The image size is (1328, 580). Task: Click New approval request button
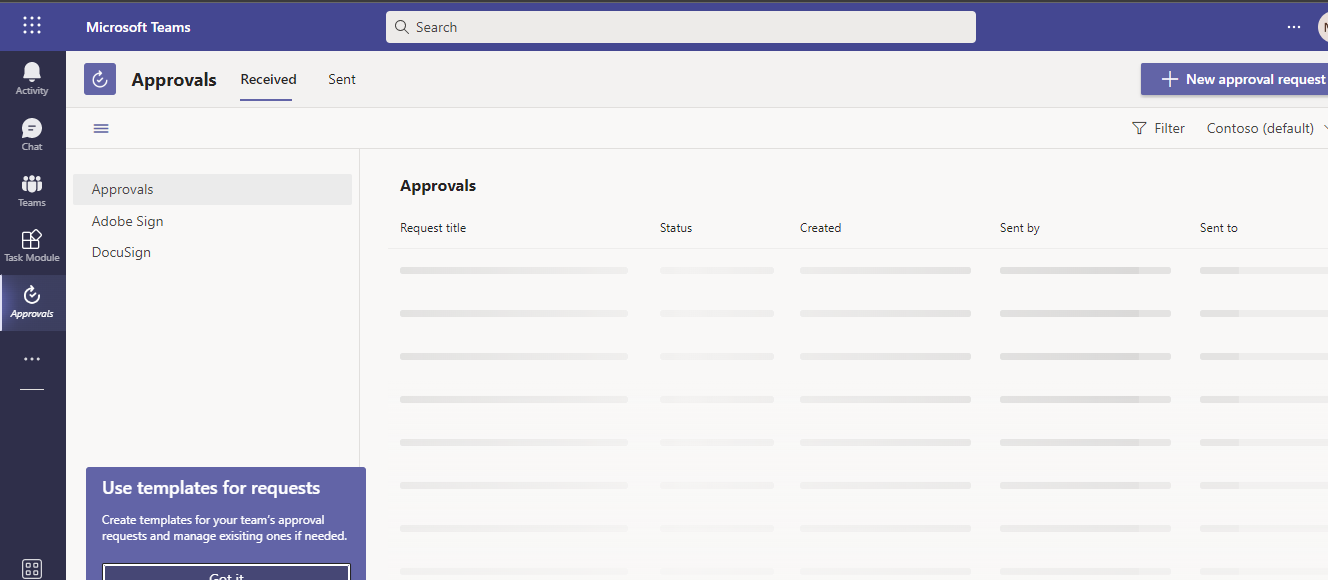click(x=1235, y=79)
